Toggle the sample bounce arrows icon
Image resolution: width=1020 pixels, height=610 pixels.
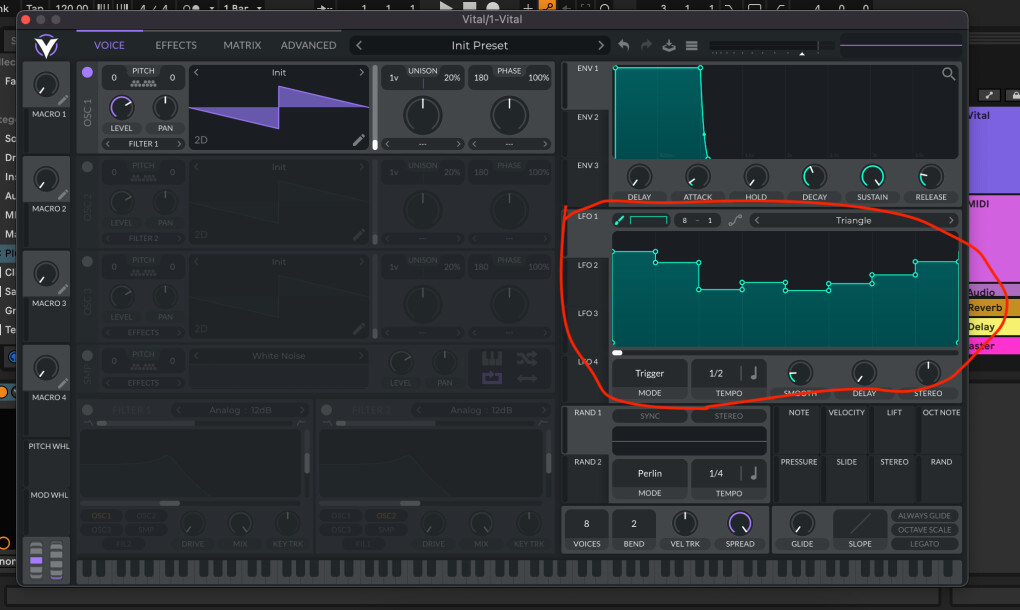coord(527,378)
